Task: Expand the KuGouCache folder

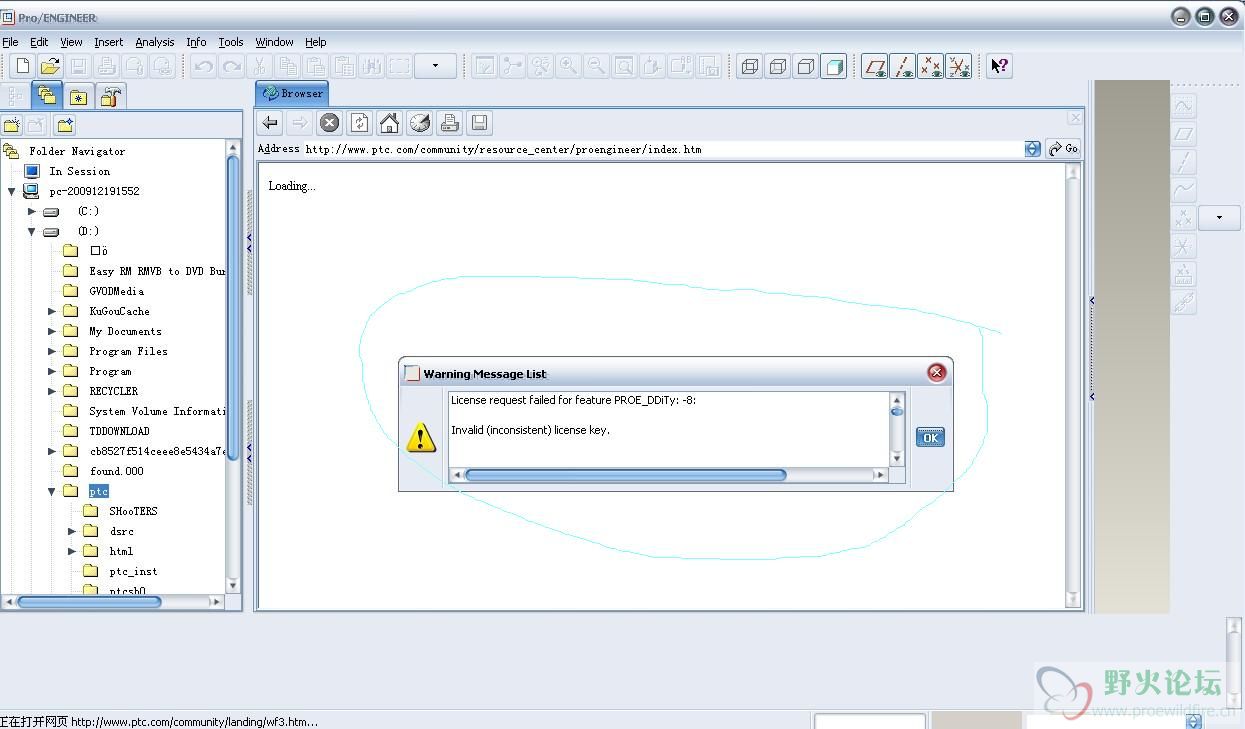Action: (x=52, y=311)
